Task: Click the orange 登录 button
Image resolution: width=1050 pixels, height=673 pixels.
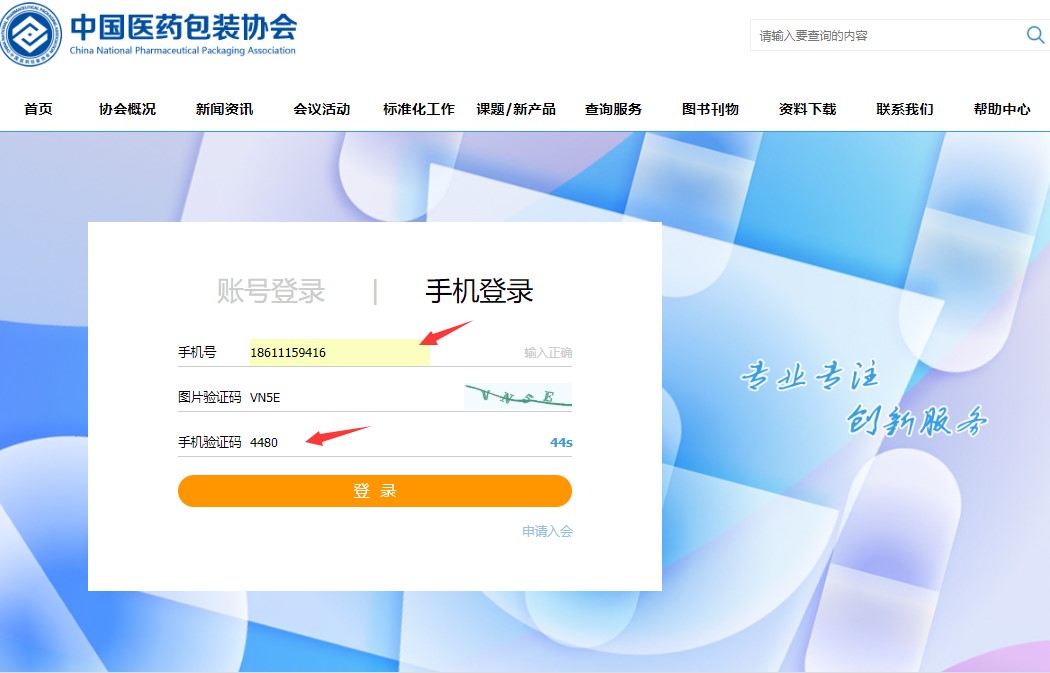Action: coord(375,491)
